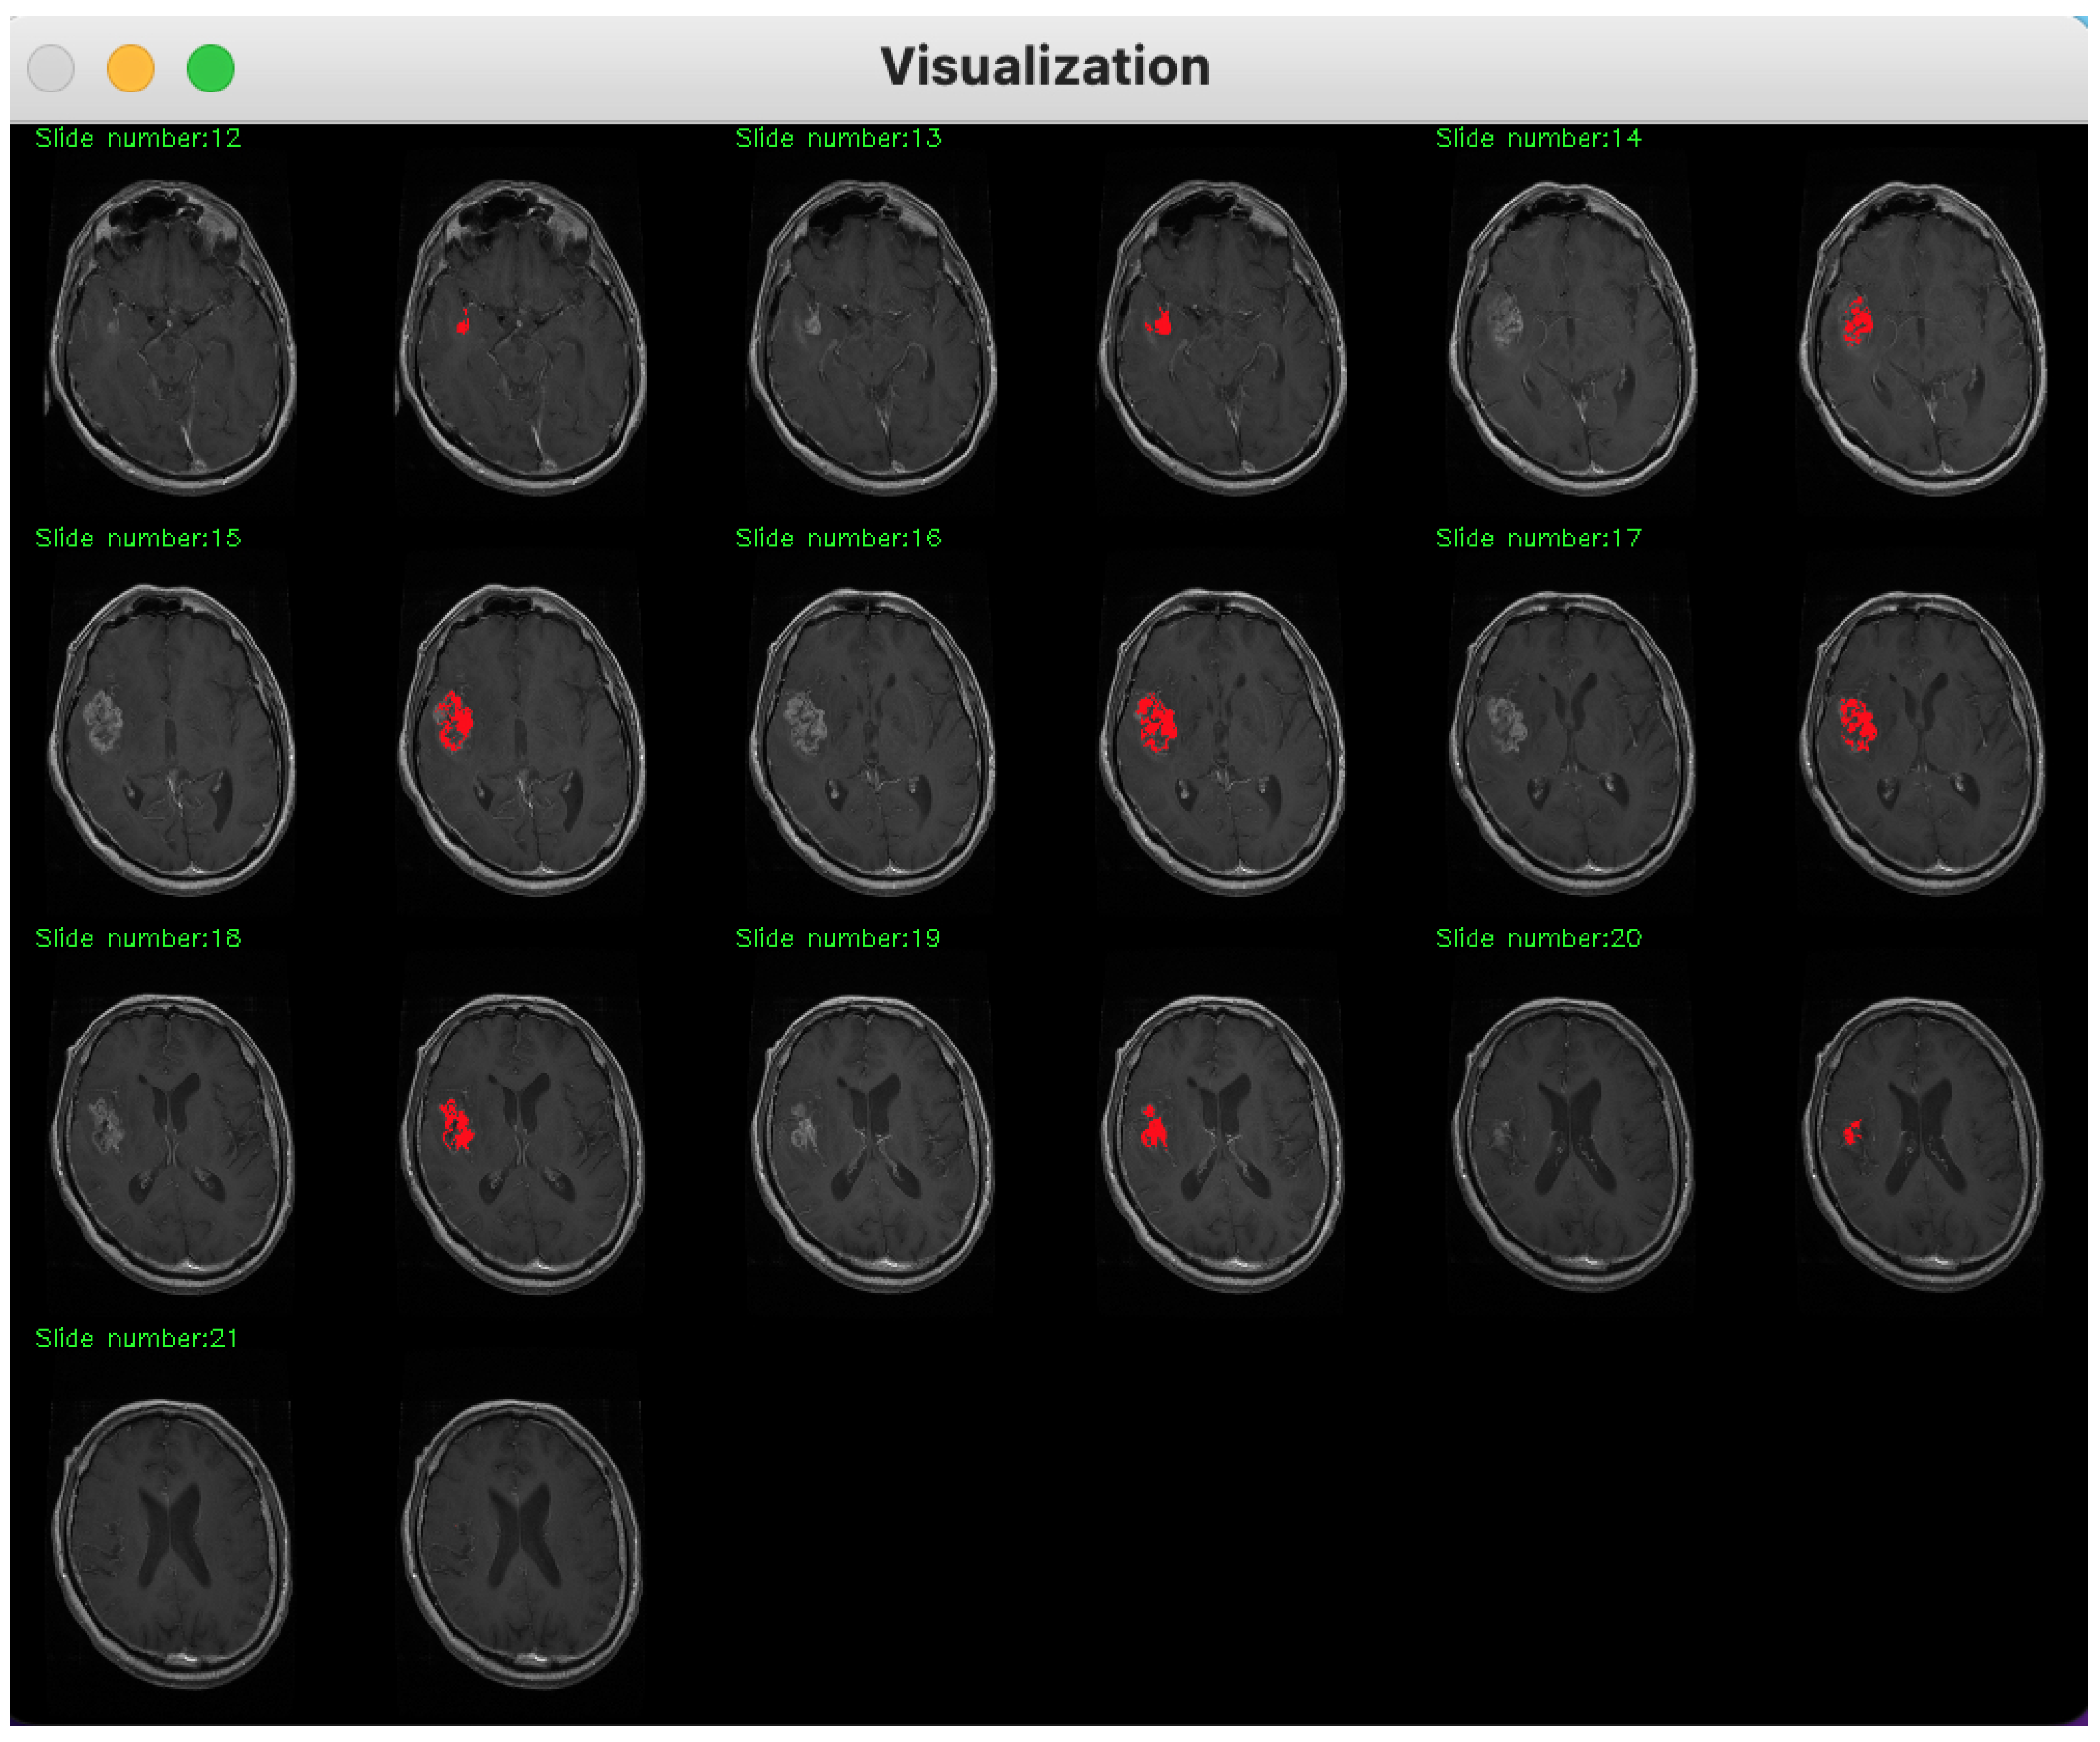This screenshot has width=2100, height=1742.
Task: Click the Visualization window title
Action: tap(1045, 67)
